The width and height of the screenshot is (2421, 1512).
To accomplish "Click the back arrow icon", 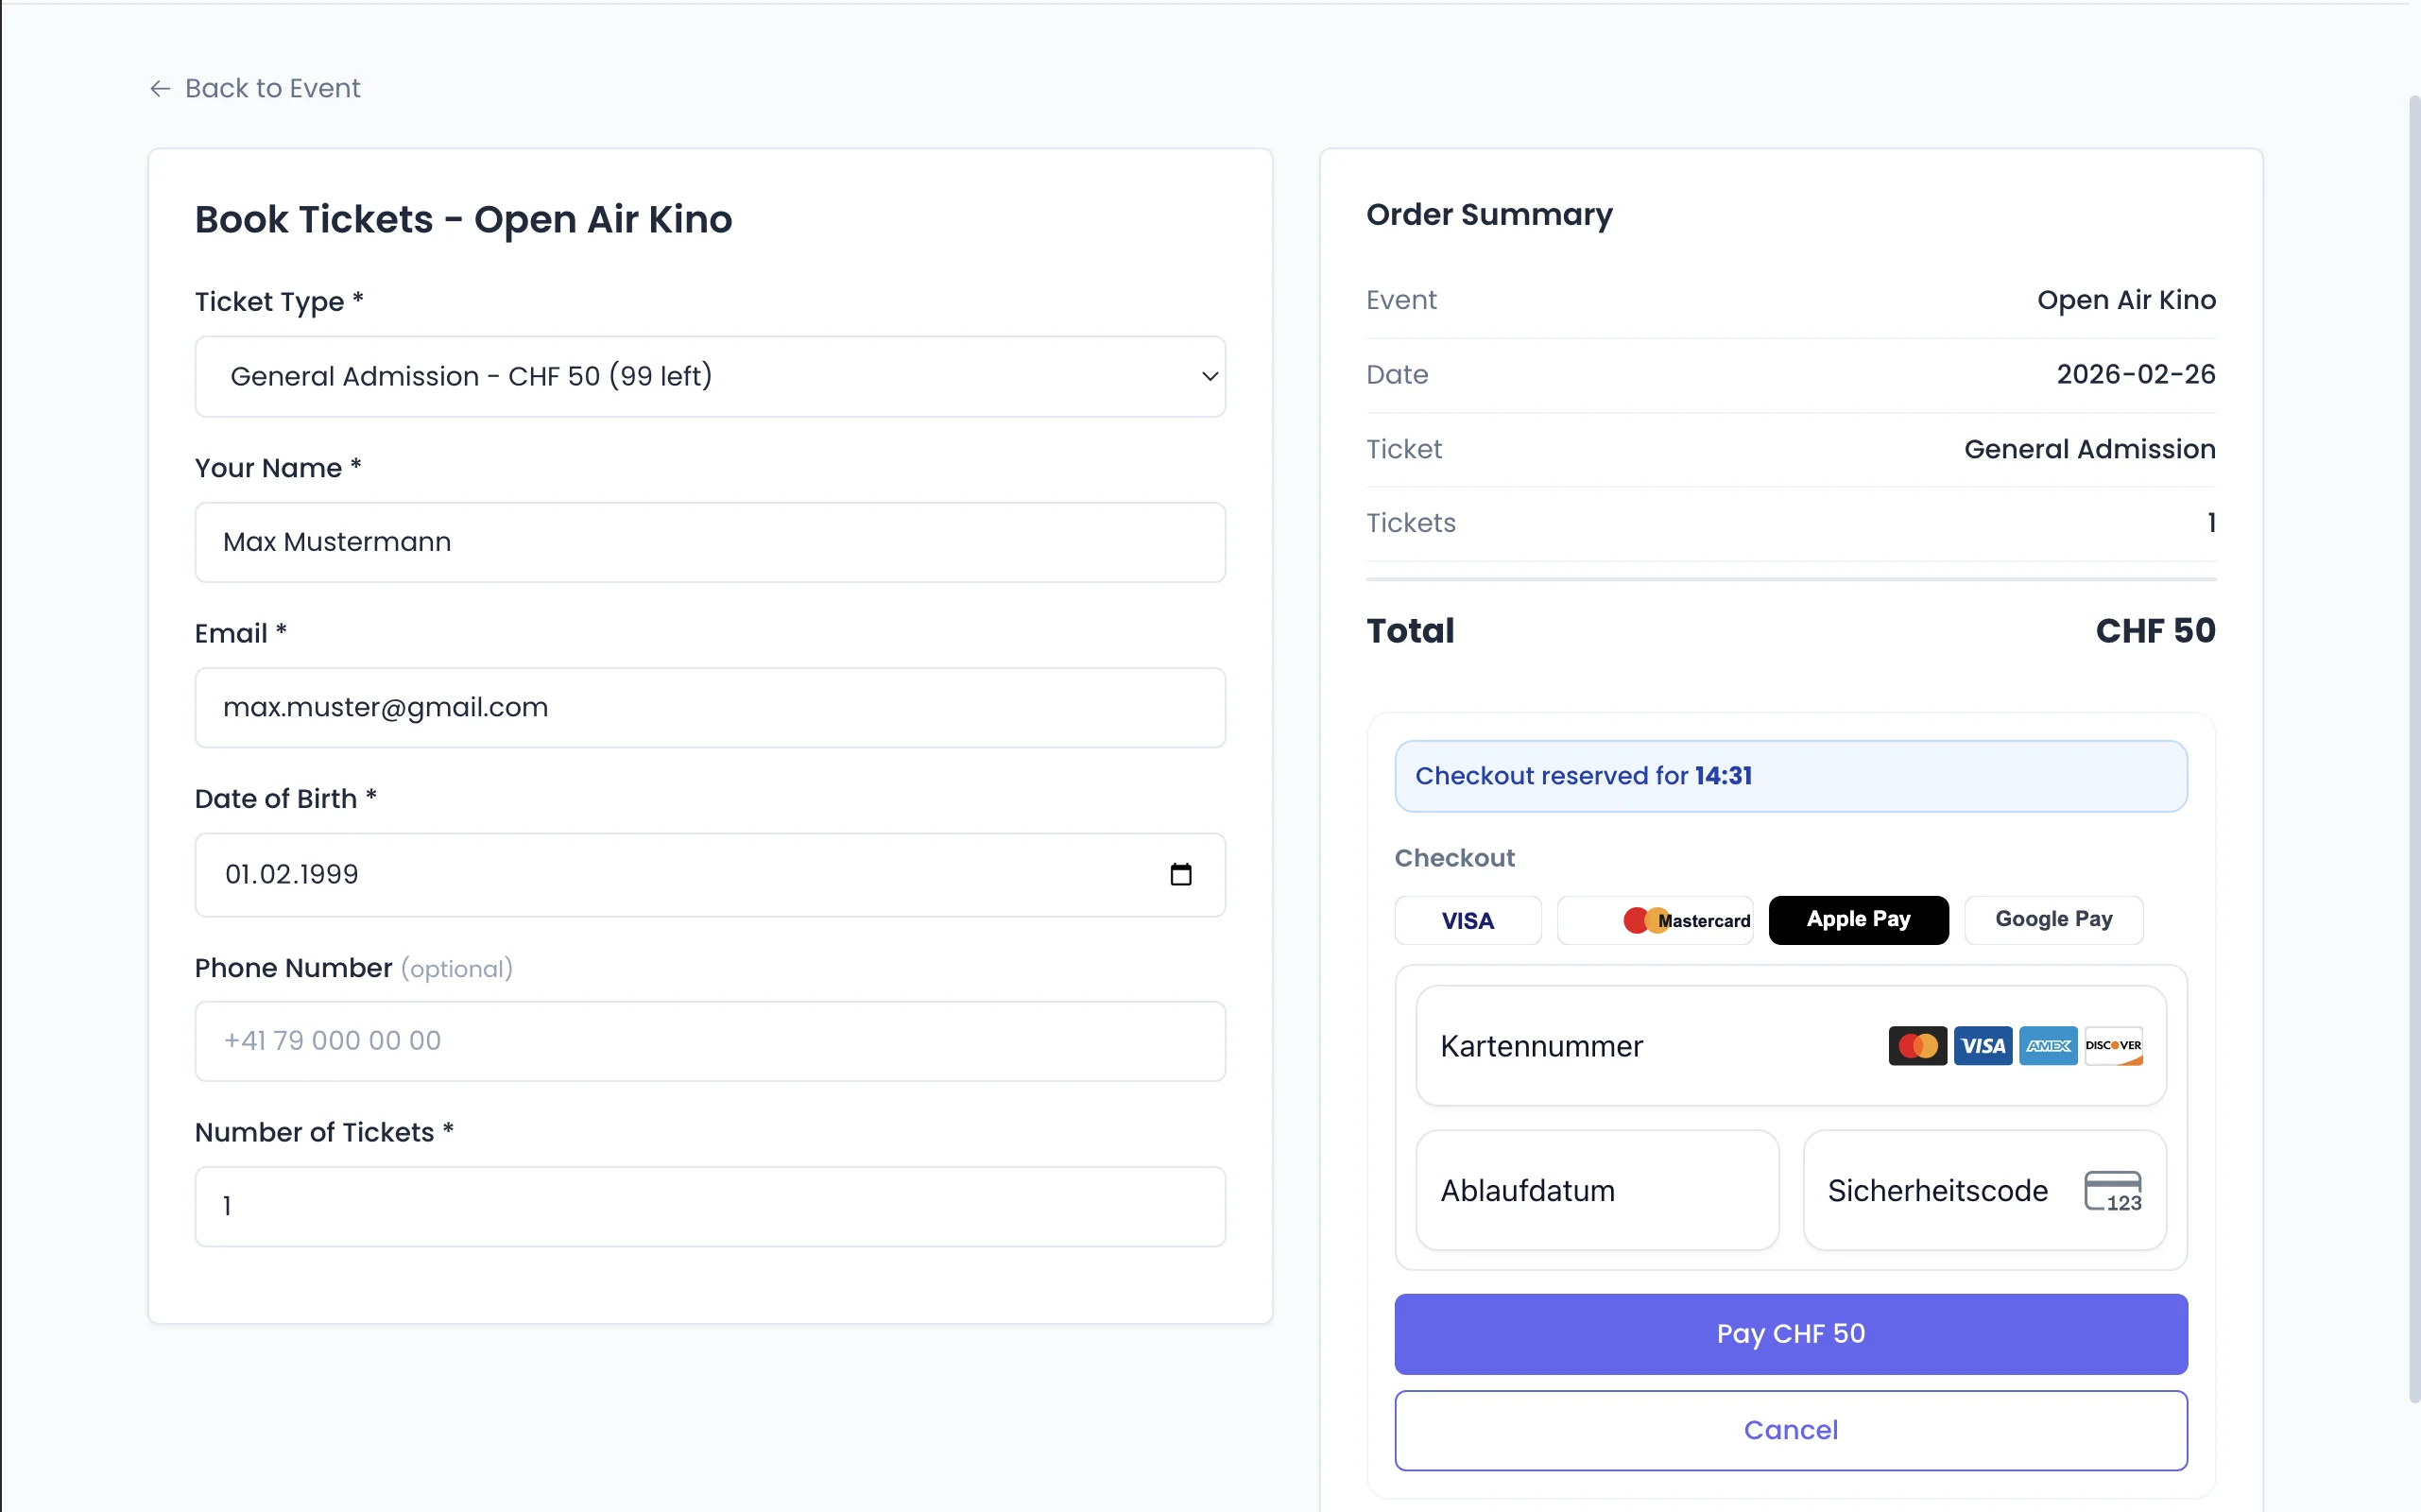I will pos(160,89).
